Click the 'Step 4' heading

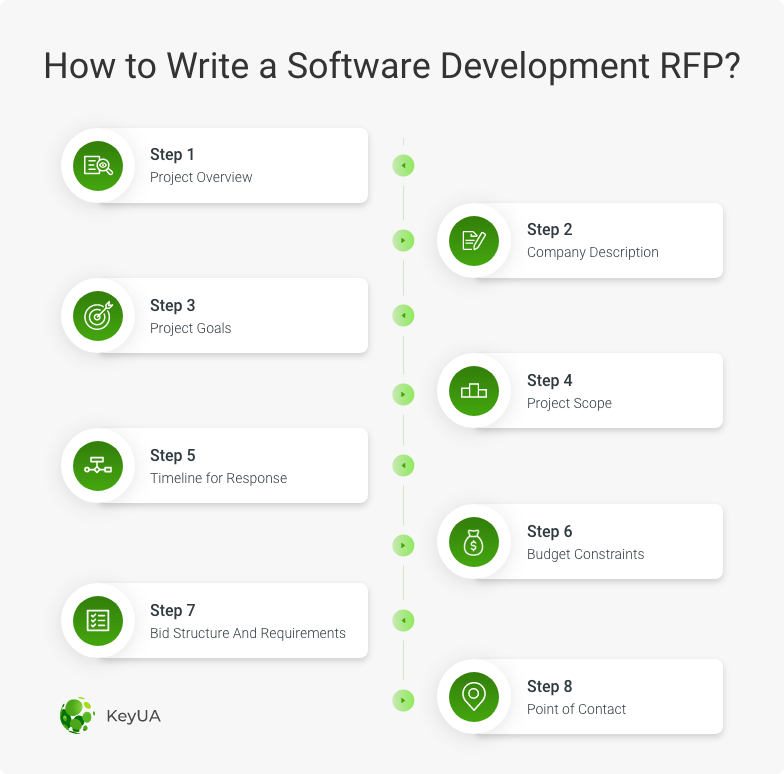coord(550,380)
